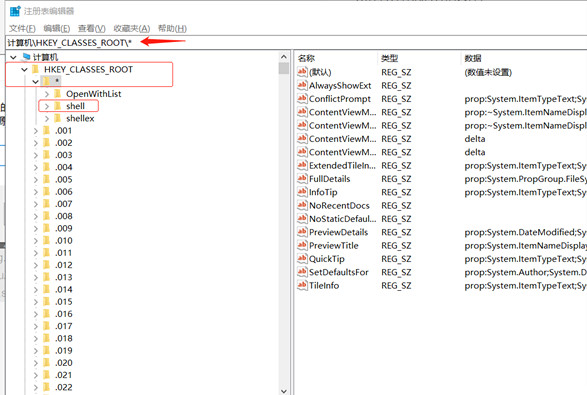This screenshot has height=395, width=587.
Task: Select the 计算机 computer icon
Action: click(26, 57)
